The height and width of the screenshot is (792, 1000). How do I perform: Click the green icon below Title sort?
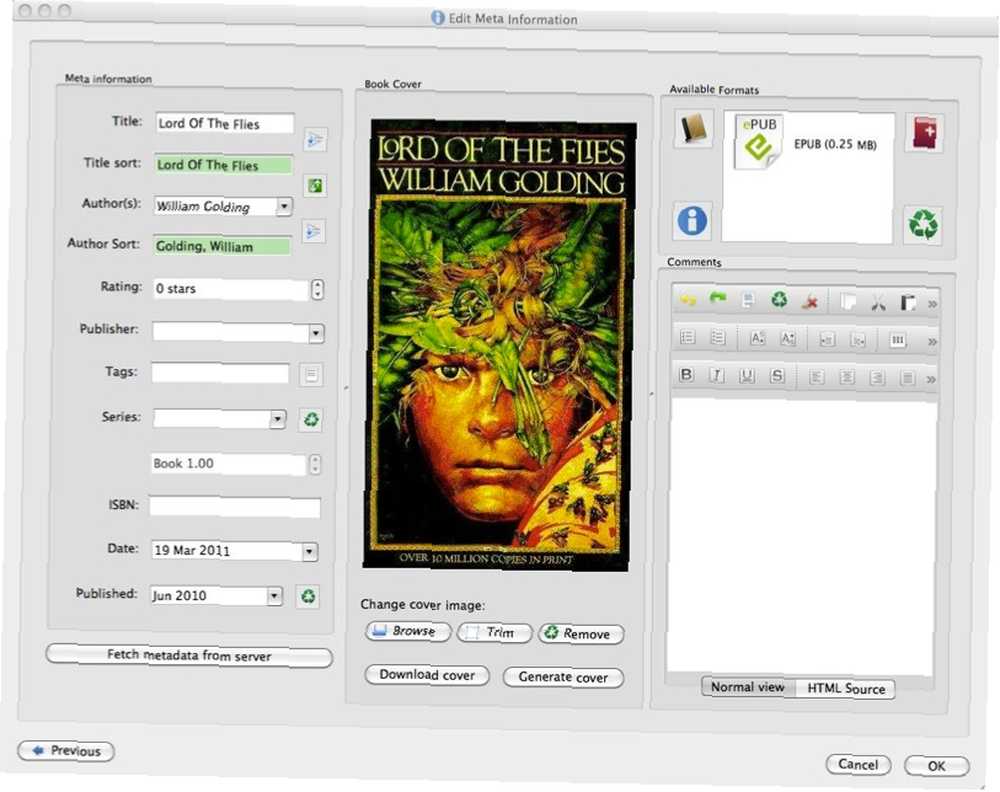point(314,186)
